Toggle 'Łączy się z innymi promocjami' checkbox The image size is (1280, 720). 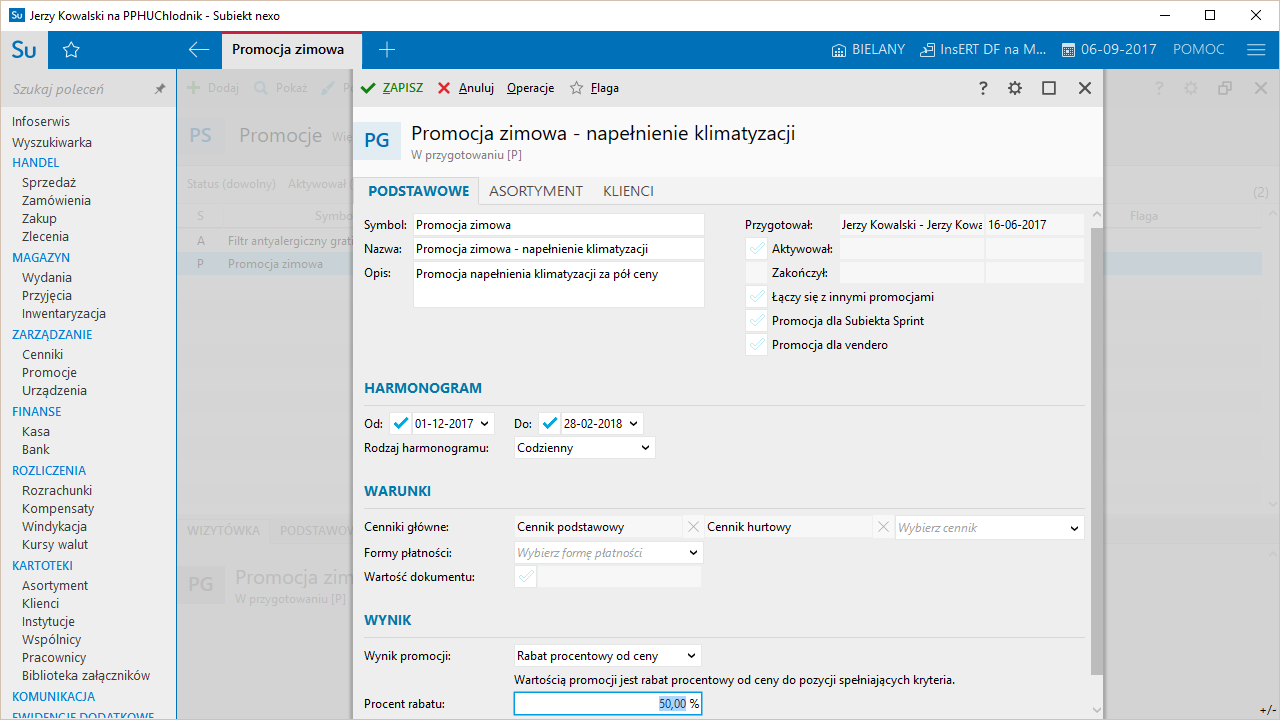point(756,297)
